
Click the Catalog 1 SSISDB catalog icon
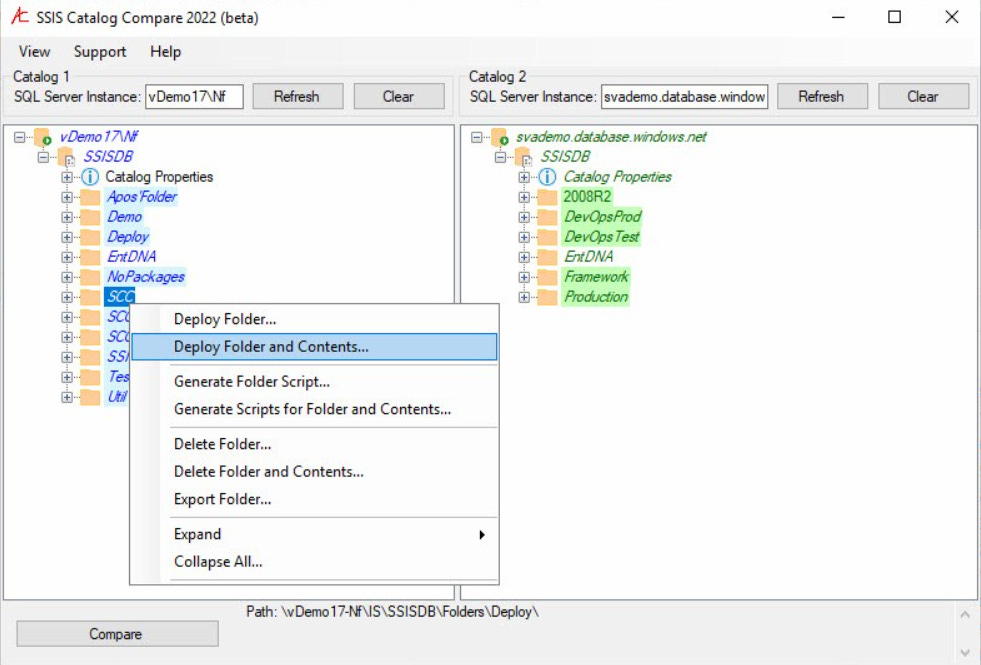coord(66,157)
